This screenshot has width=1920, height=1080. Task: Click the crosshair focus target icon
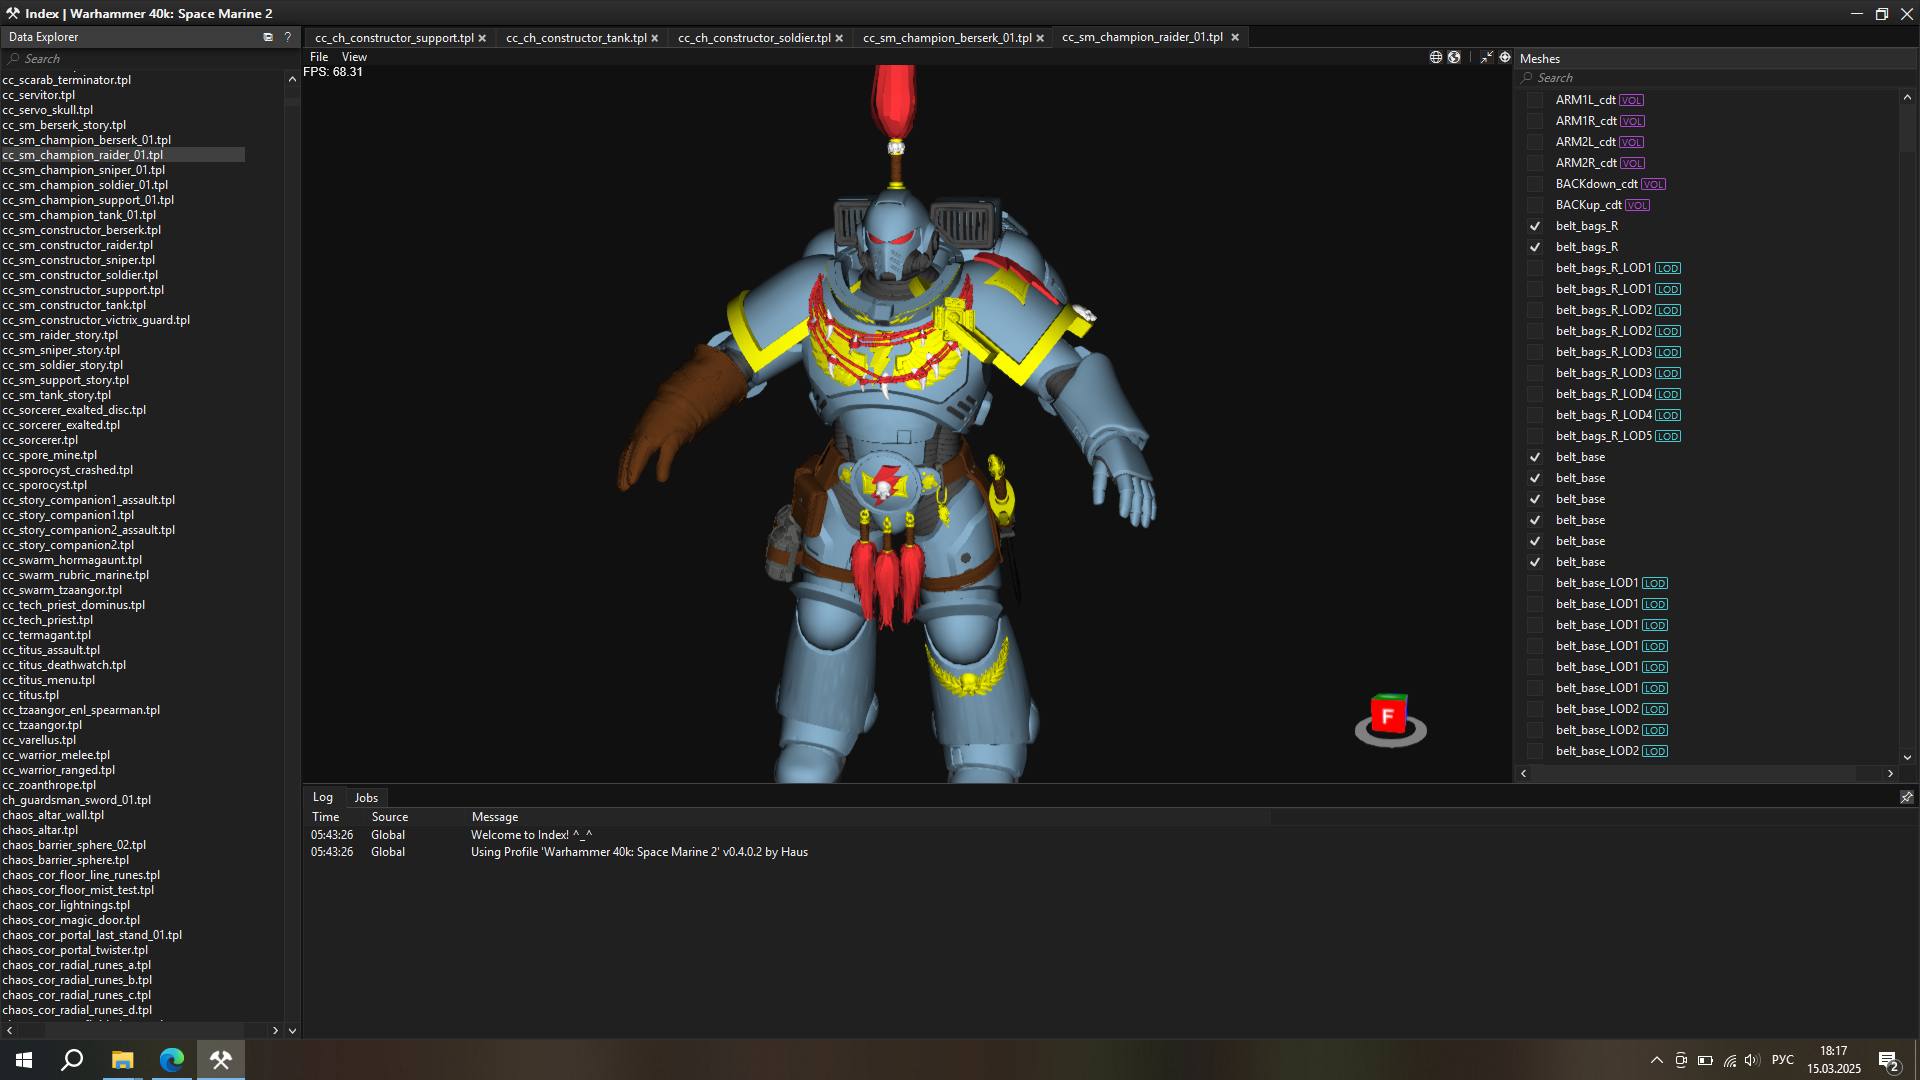(1505, 57)
